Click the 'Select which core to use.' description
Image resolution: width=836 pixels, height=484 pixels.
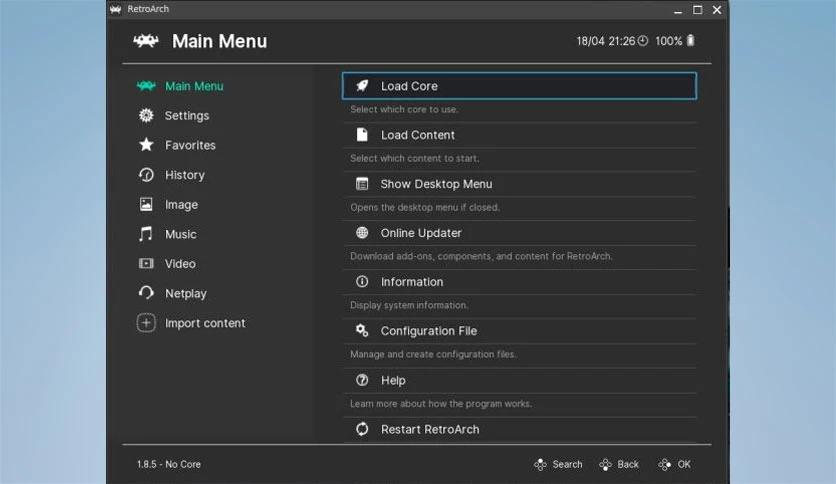coord(404,109)
